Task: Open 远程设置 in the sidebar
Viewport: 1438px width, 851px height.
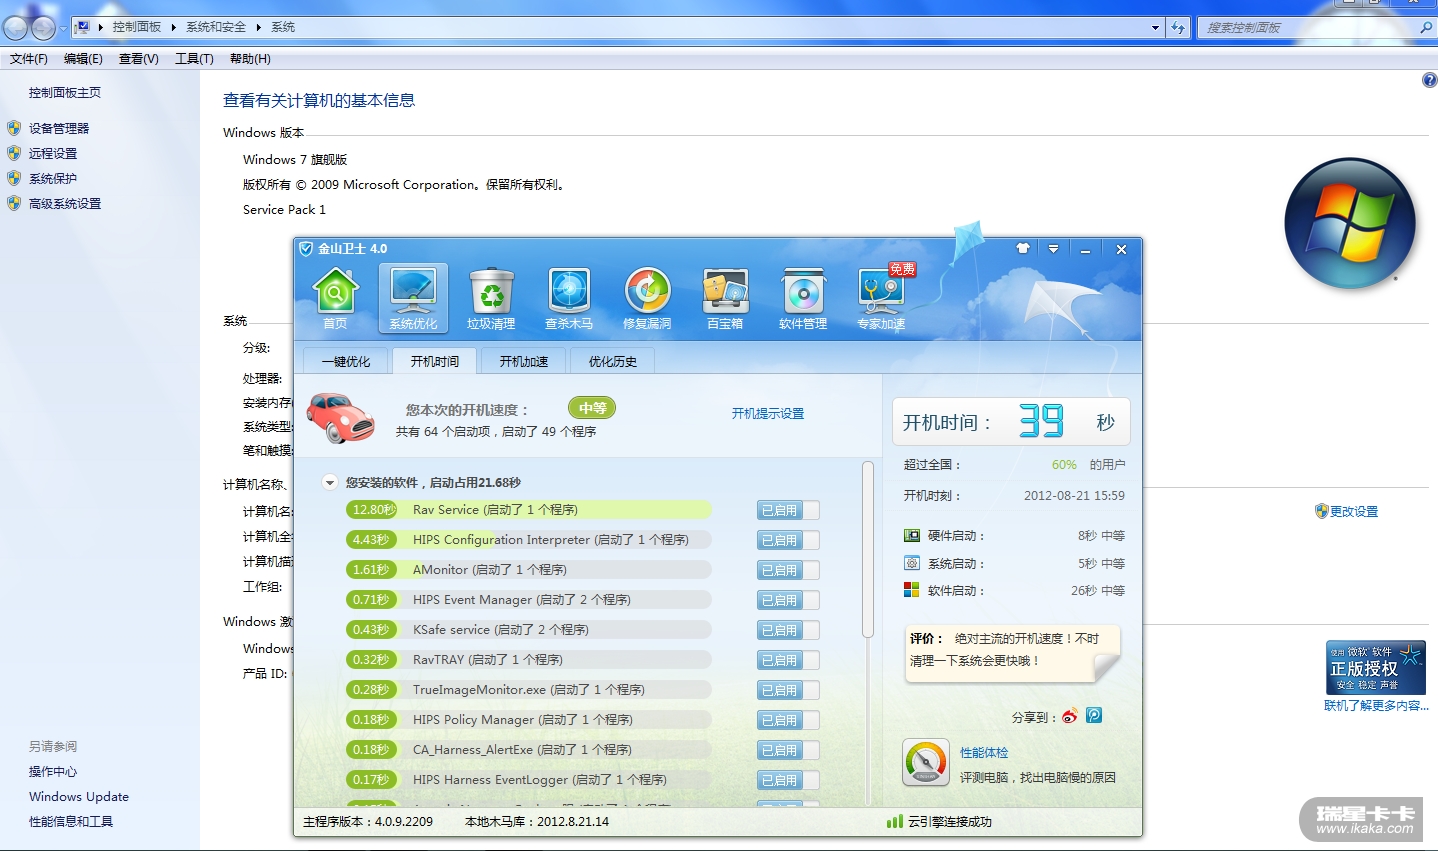Action: [53, 153]
